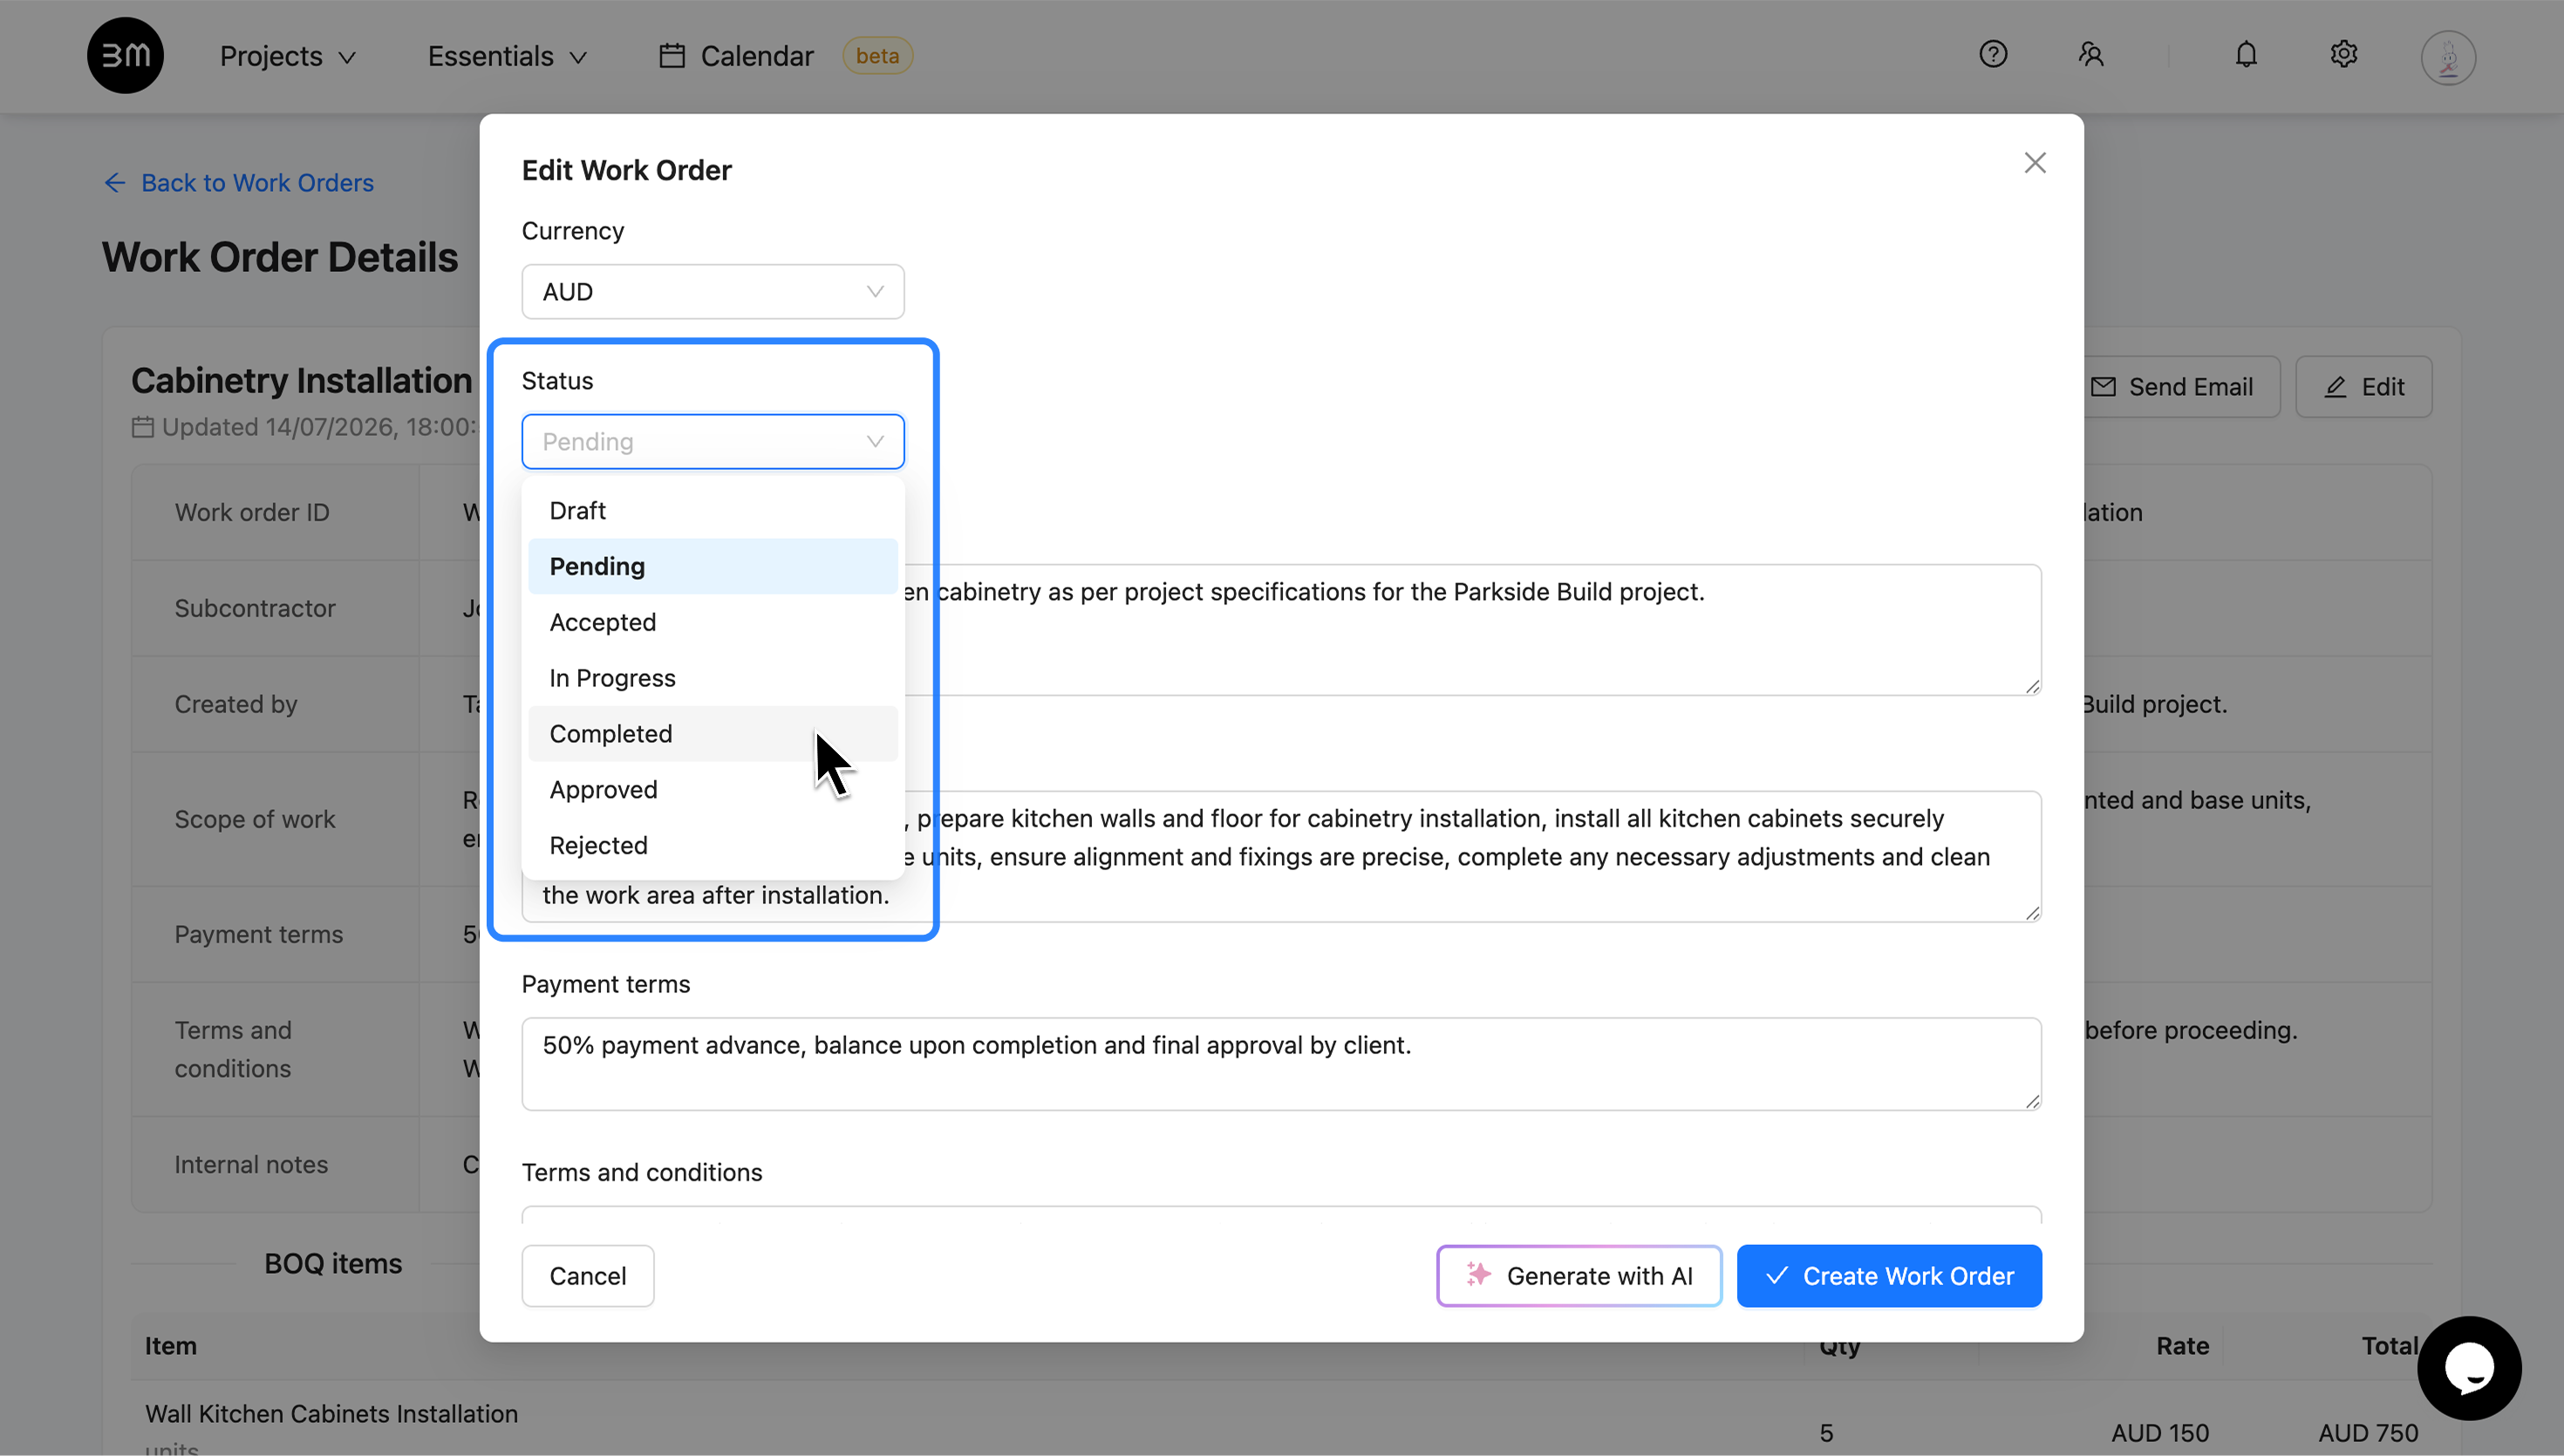Screen dimensions: 2564x1456
Task: Click Generate with AI button
Action: (1579, 1276)
